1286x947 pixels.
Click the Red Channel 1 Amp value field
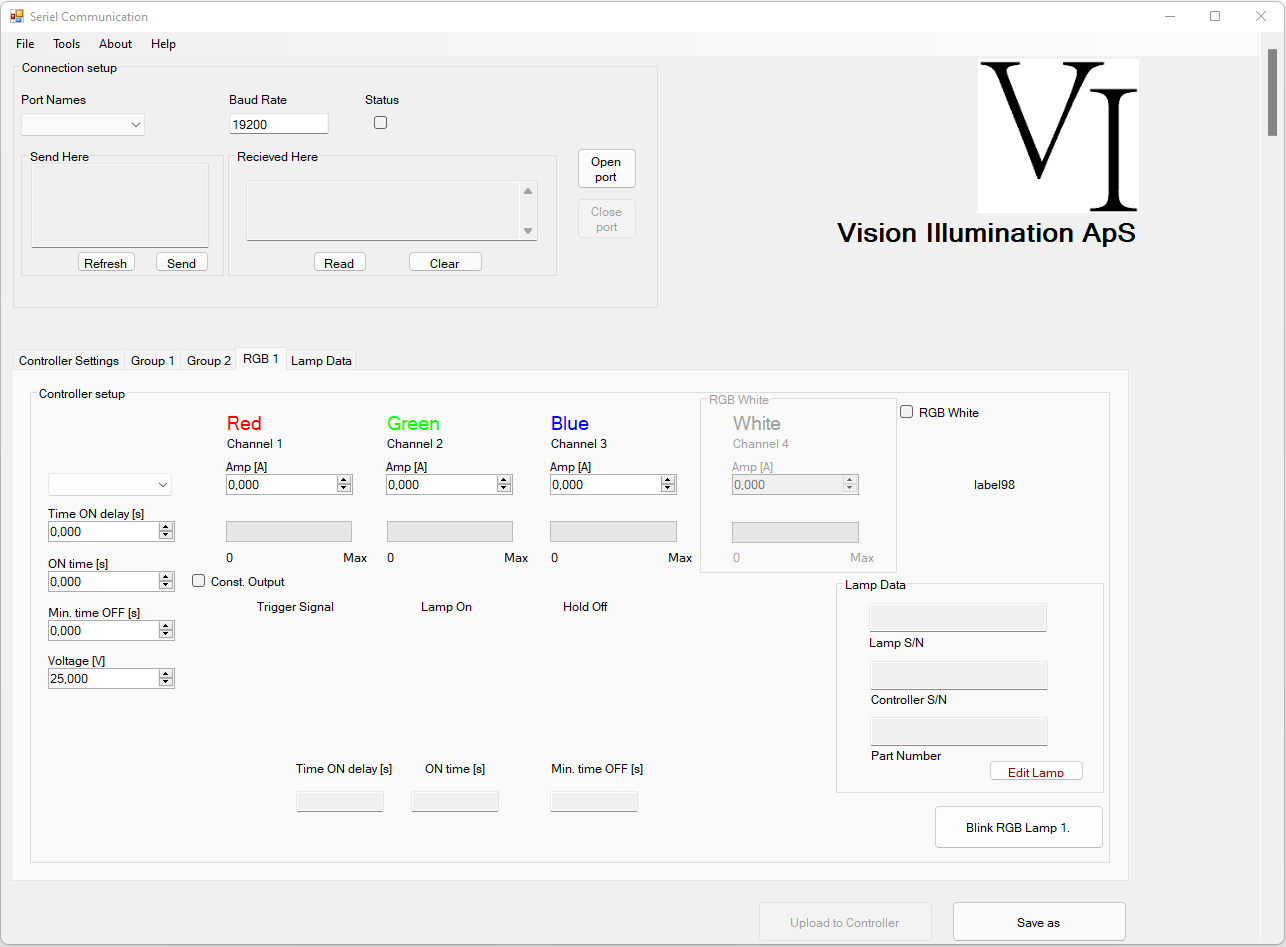click(281, 484)
